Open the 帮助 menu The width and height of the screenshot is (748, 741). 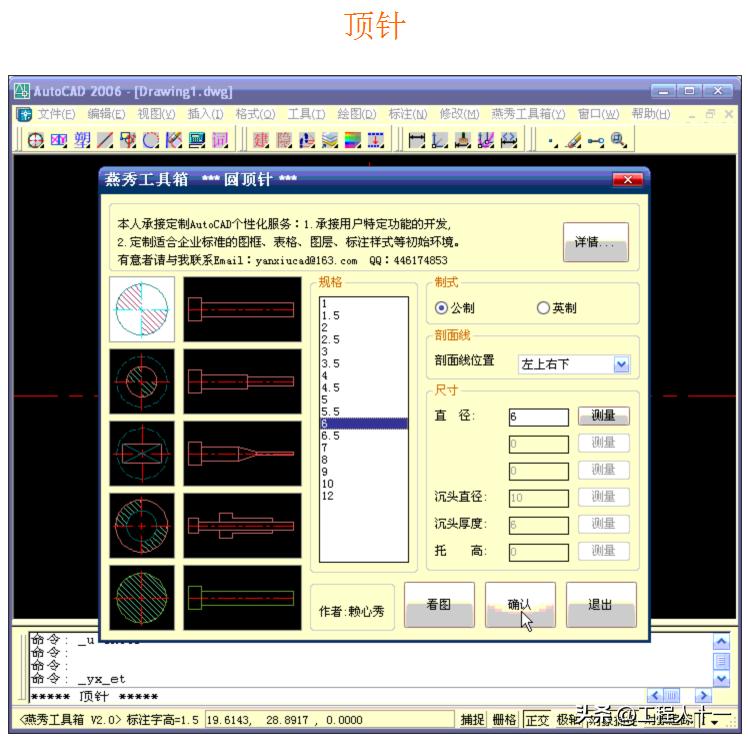651,114
